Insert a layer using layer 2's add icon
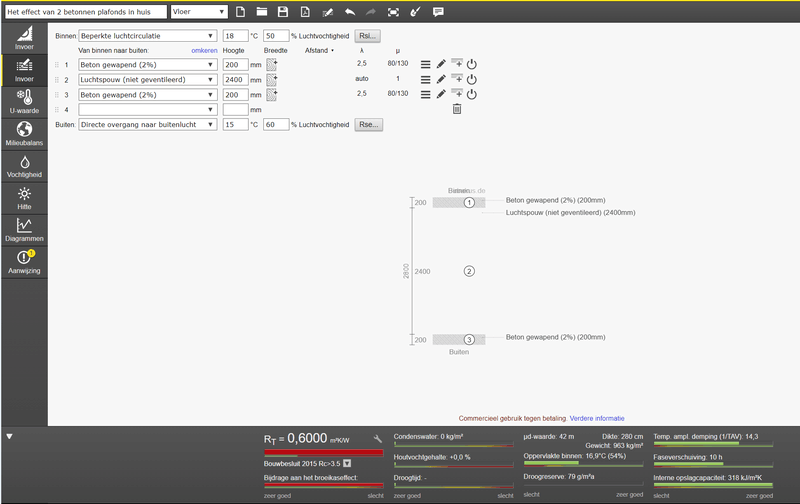The image size is (800, 504). (457, 79)
